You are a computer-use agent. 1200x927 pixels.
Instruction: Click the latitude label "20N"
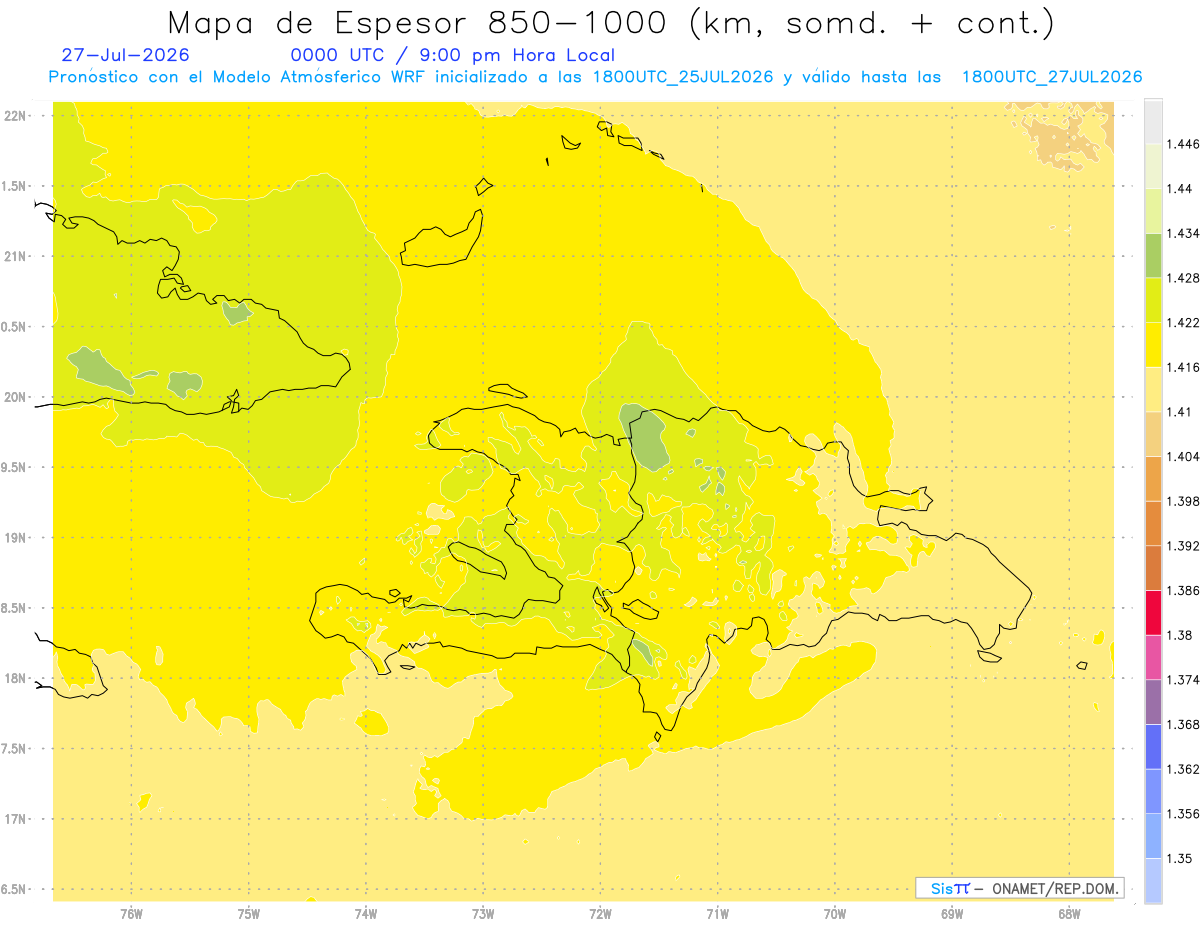(x=16, y=397)
